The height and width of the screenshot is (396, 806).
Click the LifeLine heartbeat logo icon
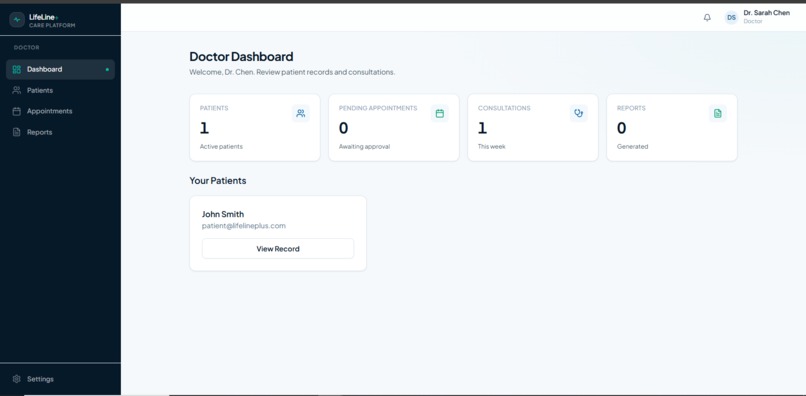17,20
